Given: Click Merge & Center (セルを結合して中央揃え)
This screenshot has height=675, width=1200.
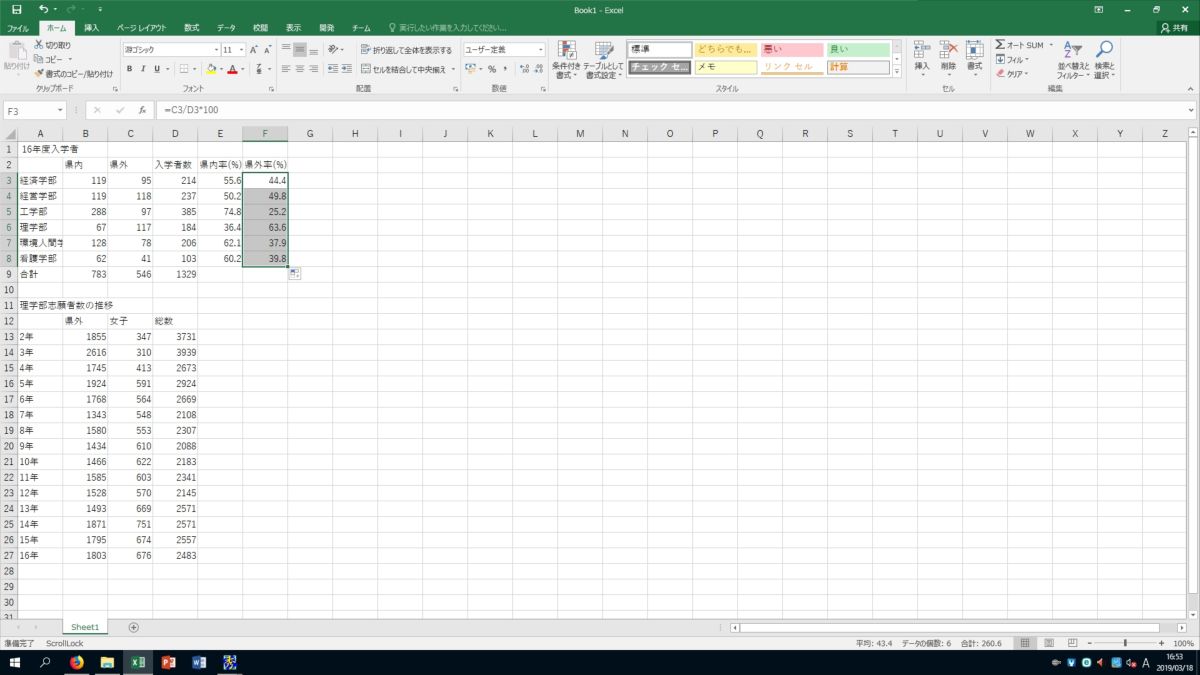Looking at the screenshot, I should point(406,69).
